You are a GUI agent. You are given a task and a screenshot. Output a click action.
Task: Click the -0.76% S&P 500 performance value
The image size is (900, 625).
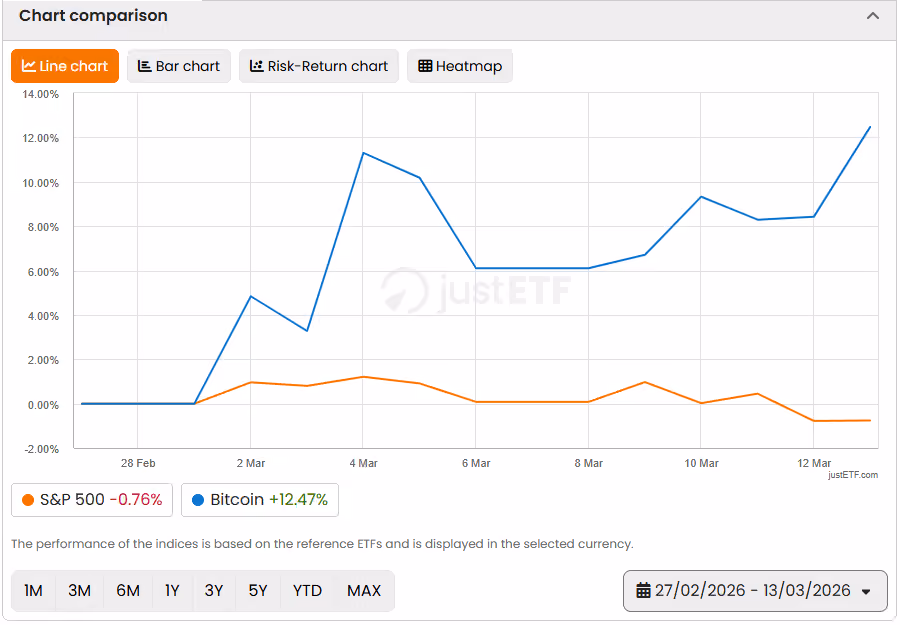click(136, 500)
